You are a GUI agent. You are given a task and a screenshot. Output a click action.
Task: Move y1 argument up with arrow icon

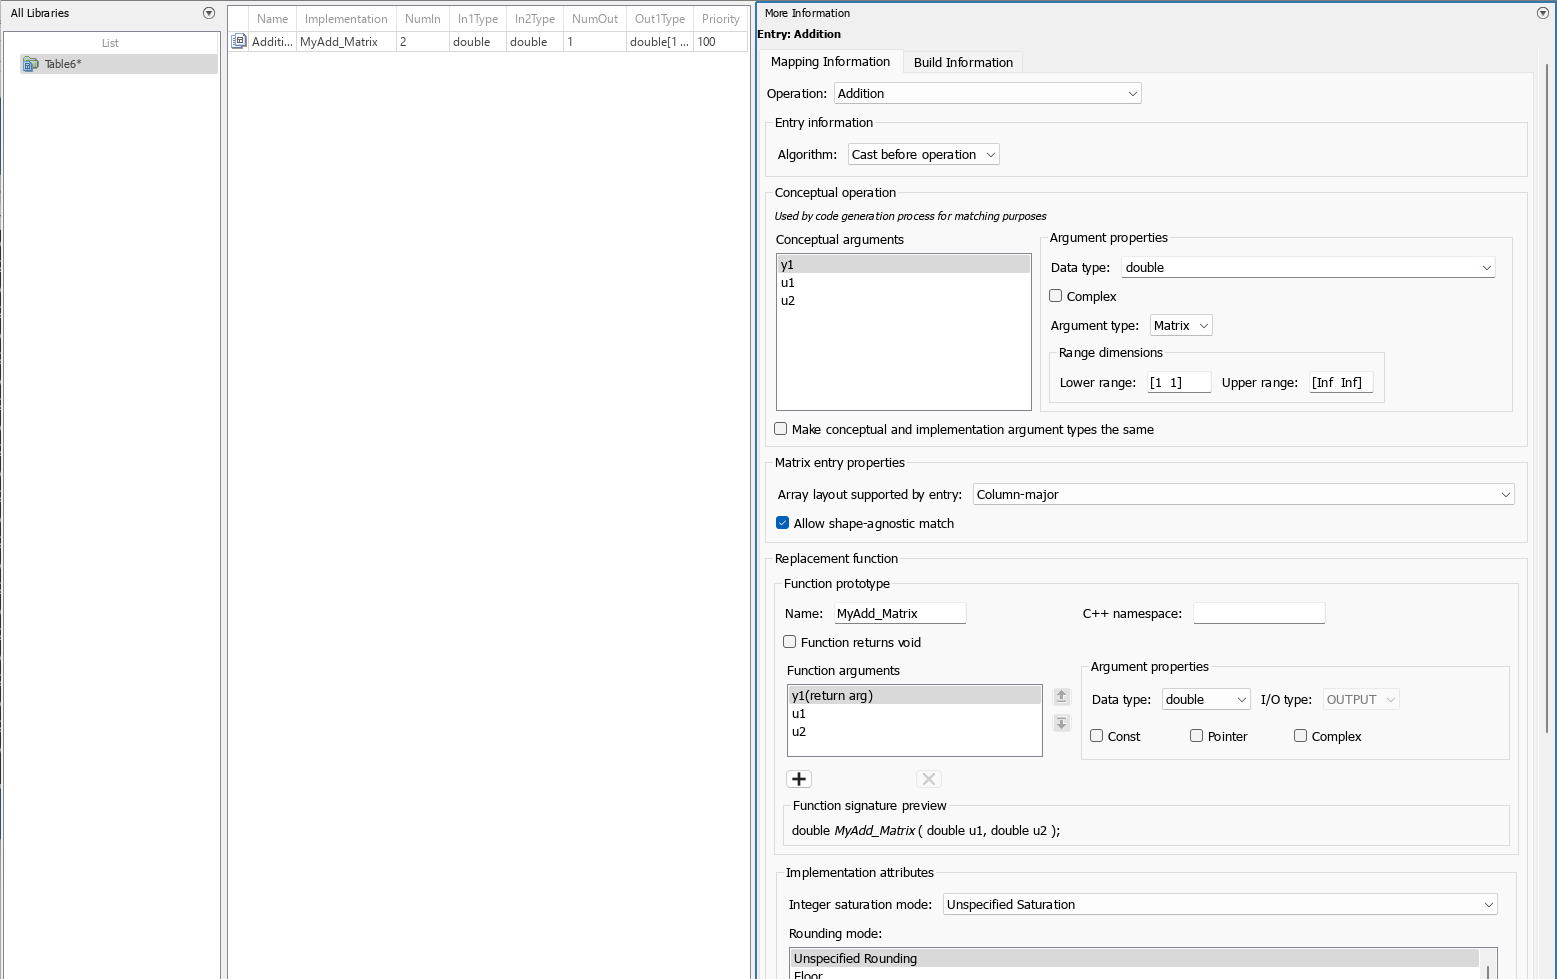tap(1061, 696)
